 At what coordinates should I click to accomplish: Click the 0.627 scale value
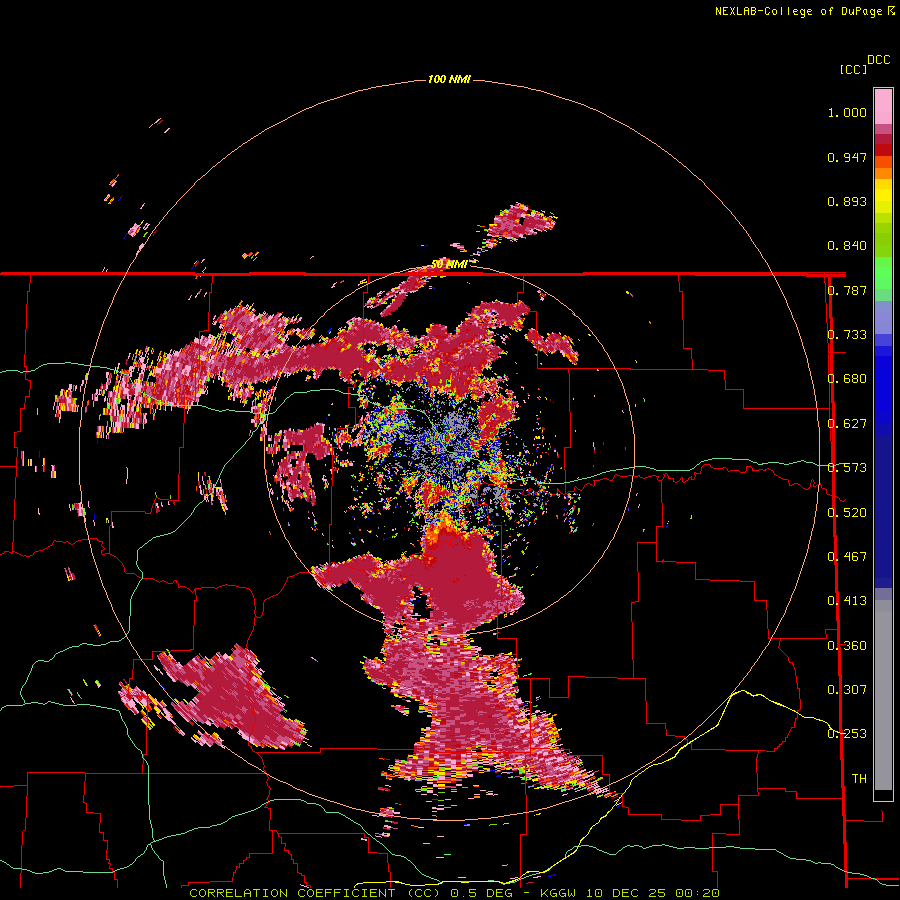847,424
